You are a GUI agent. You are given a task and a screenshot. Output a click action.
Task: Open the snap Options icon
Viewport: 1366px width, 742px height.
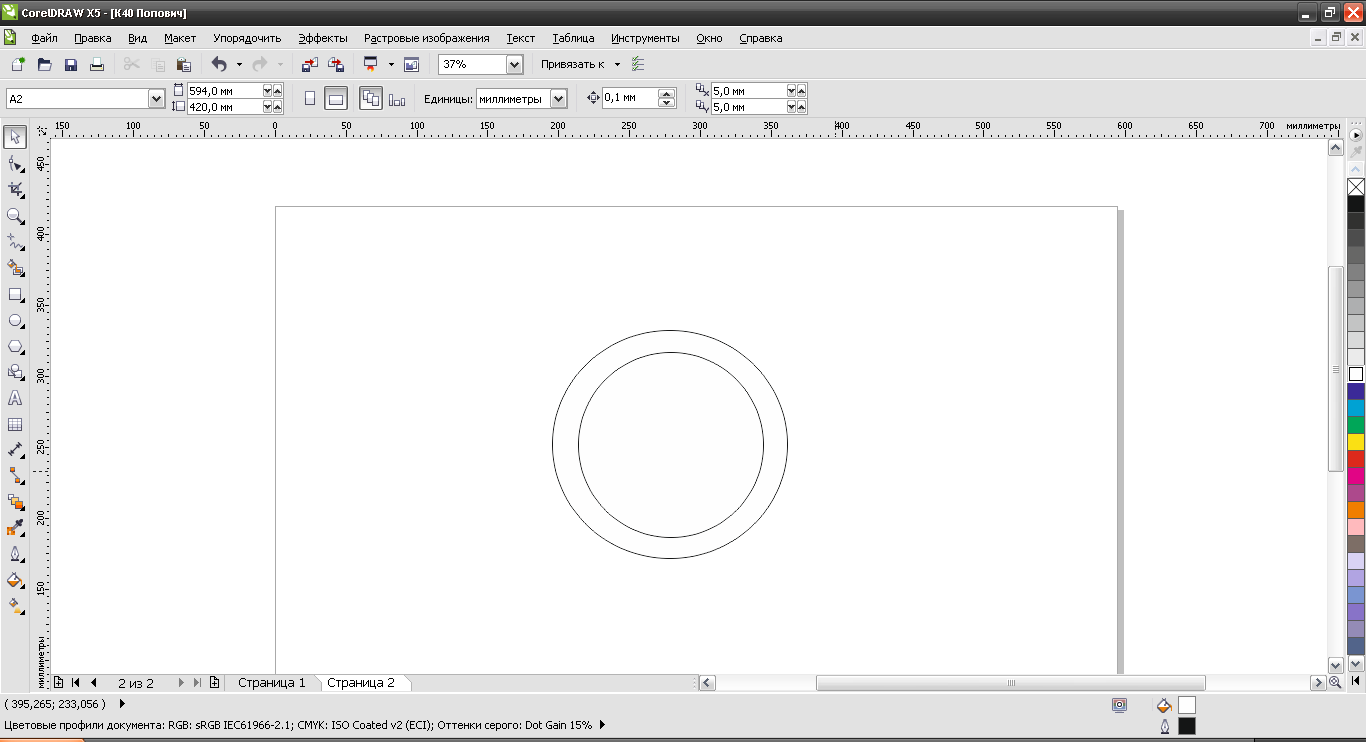pyautogui.click(x=638, y=64)
